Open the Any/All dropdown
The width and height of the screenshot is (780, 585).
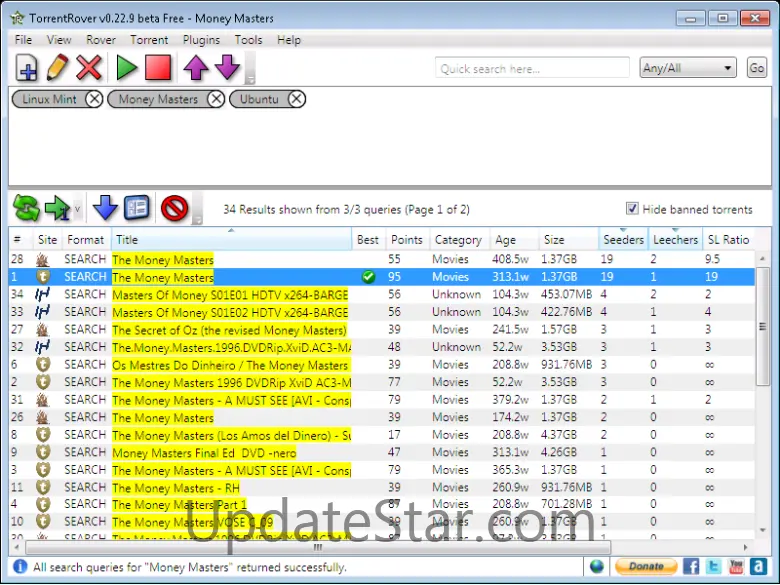687,68
